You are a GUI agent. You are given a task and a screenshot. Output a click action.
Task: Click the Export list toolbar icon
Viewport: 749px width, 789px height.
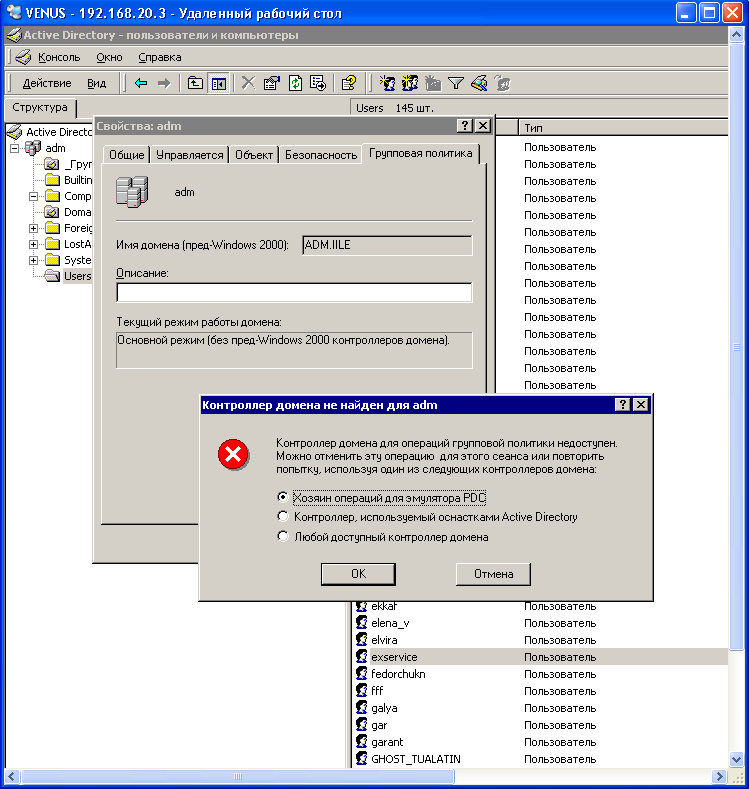click(x=318, y=83)
